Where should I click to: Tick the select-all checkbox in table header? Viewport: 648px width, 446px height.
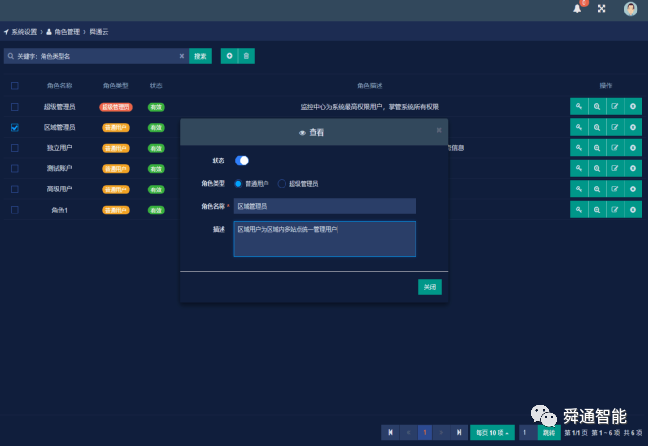coord(14,86)
